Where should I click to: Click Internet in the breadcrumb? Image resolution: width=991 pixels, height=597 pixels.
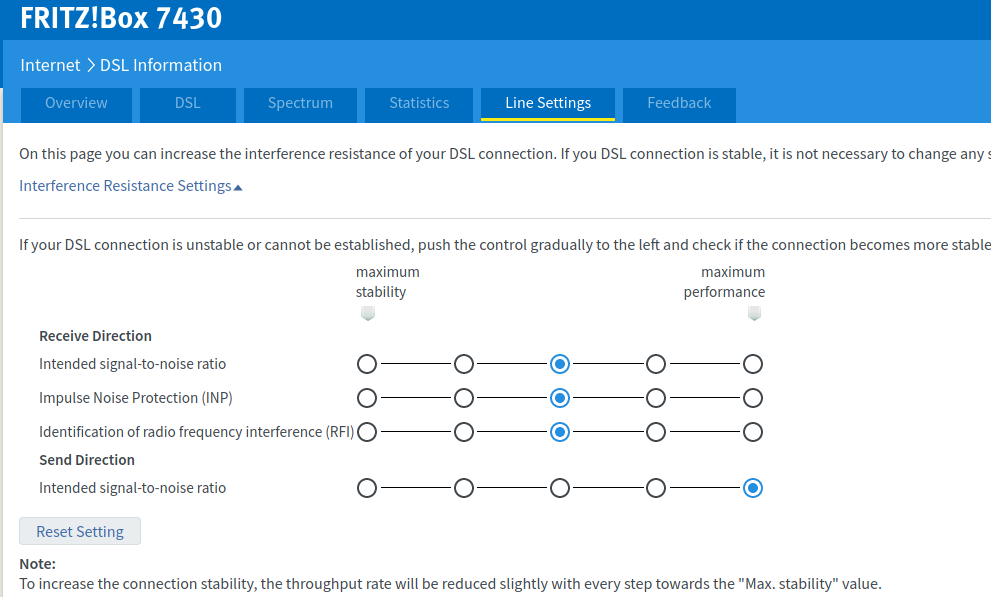coord(50,65)
